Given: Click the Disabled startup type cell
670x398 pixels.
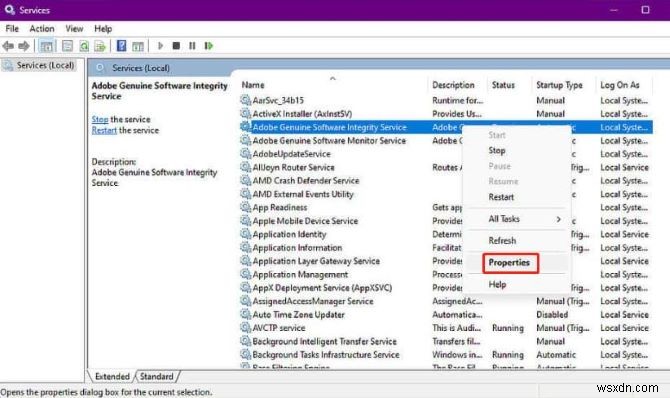Looking at the screenshot, I should [x=552, y=314].
